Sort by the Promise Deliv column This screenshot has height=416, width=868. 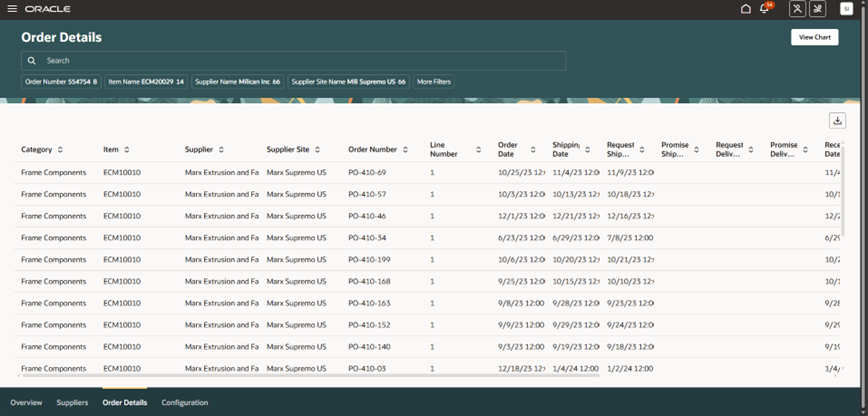(805, 150)
